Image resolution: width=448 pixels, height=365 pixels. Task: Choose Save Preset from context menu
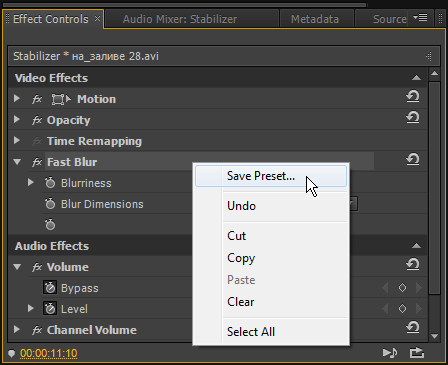point(271,176)
